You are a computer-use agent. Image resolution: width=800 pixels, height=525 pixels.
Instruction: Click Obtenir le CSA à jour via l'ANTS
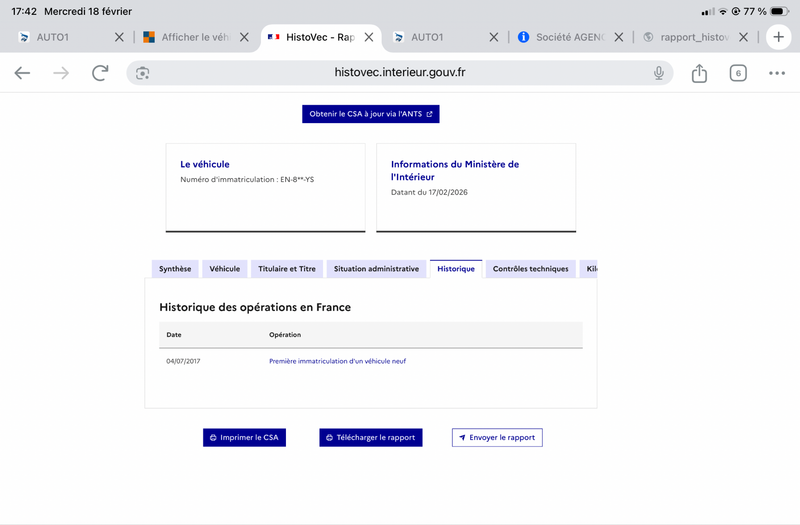[x=370, y=114]
